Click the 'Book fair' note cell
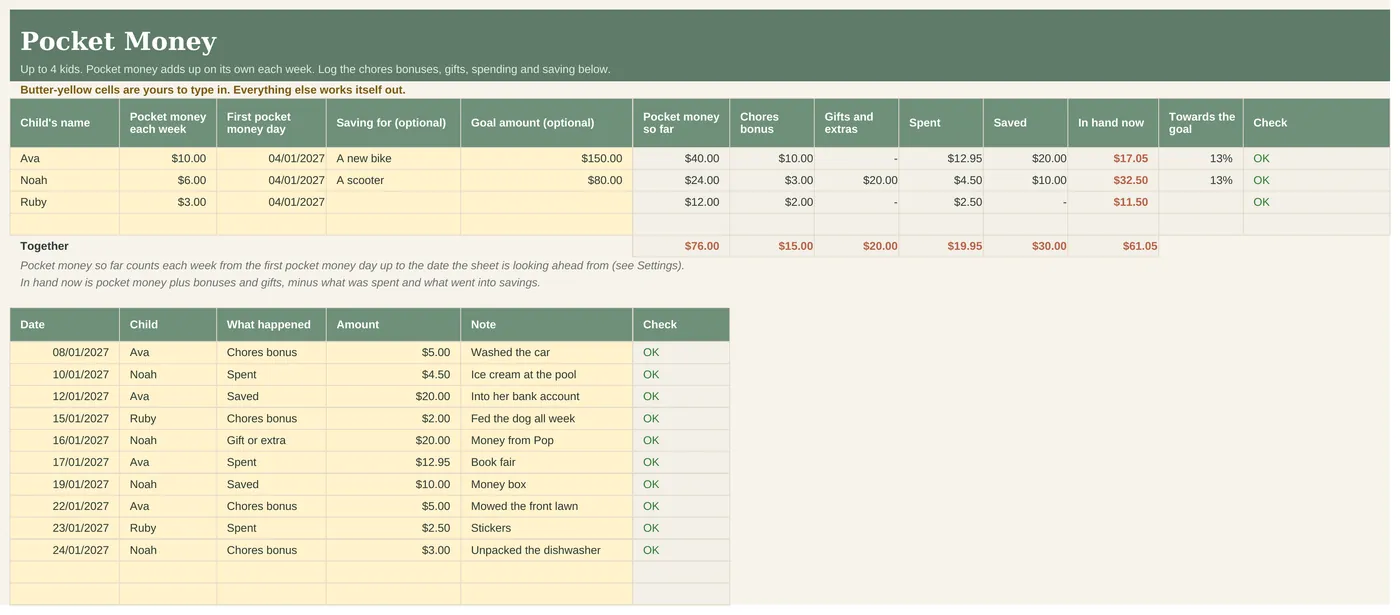Image resolution: width=1400 pixels, height=615 pixels. pyautogui.click(x=546, y=462)
